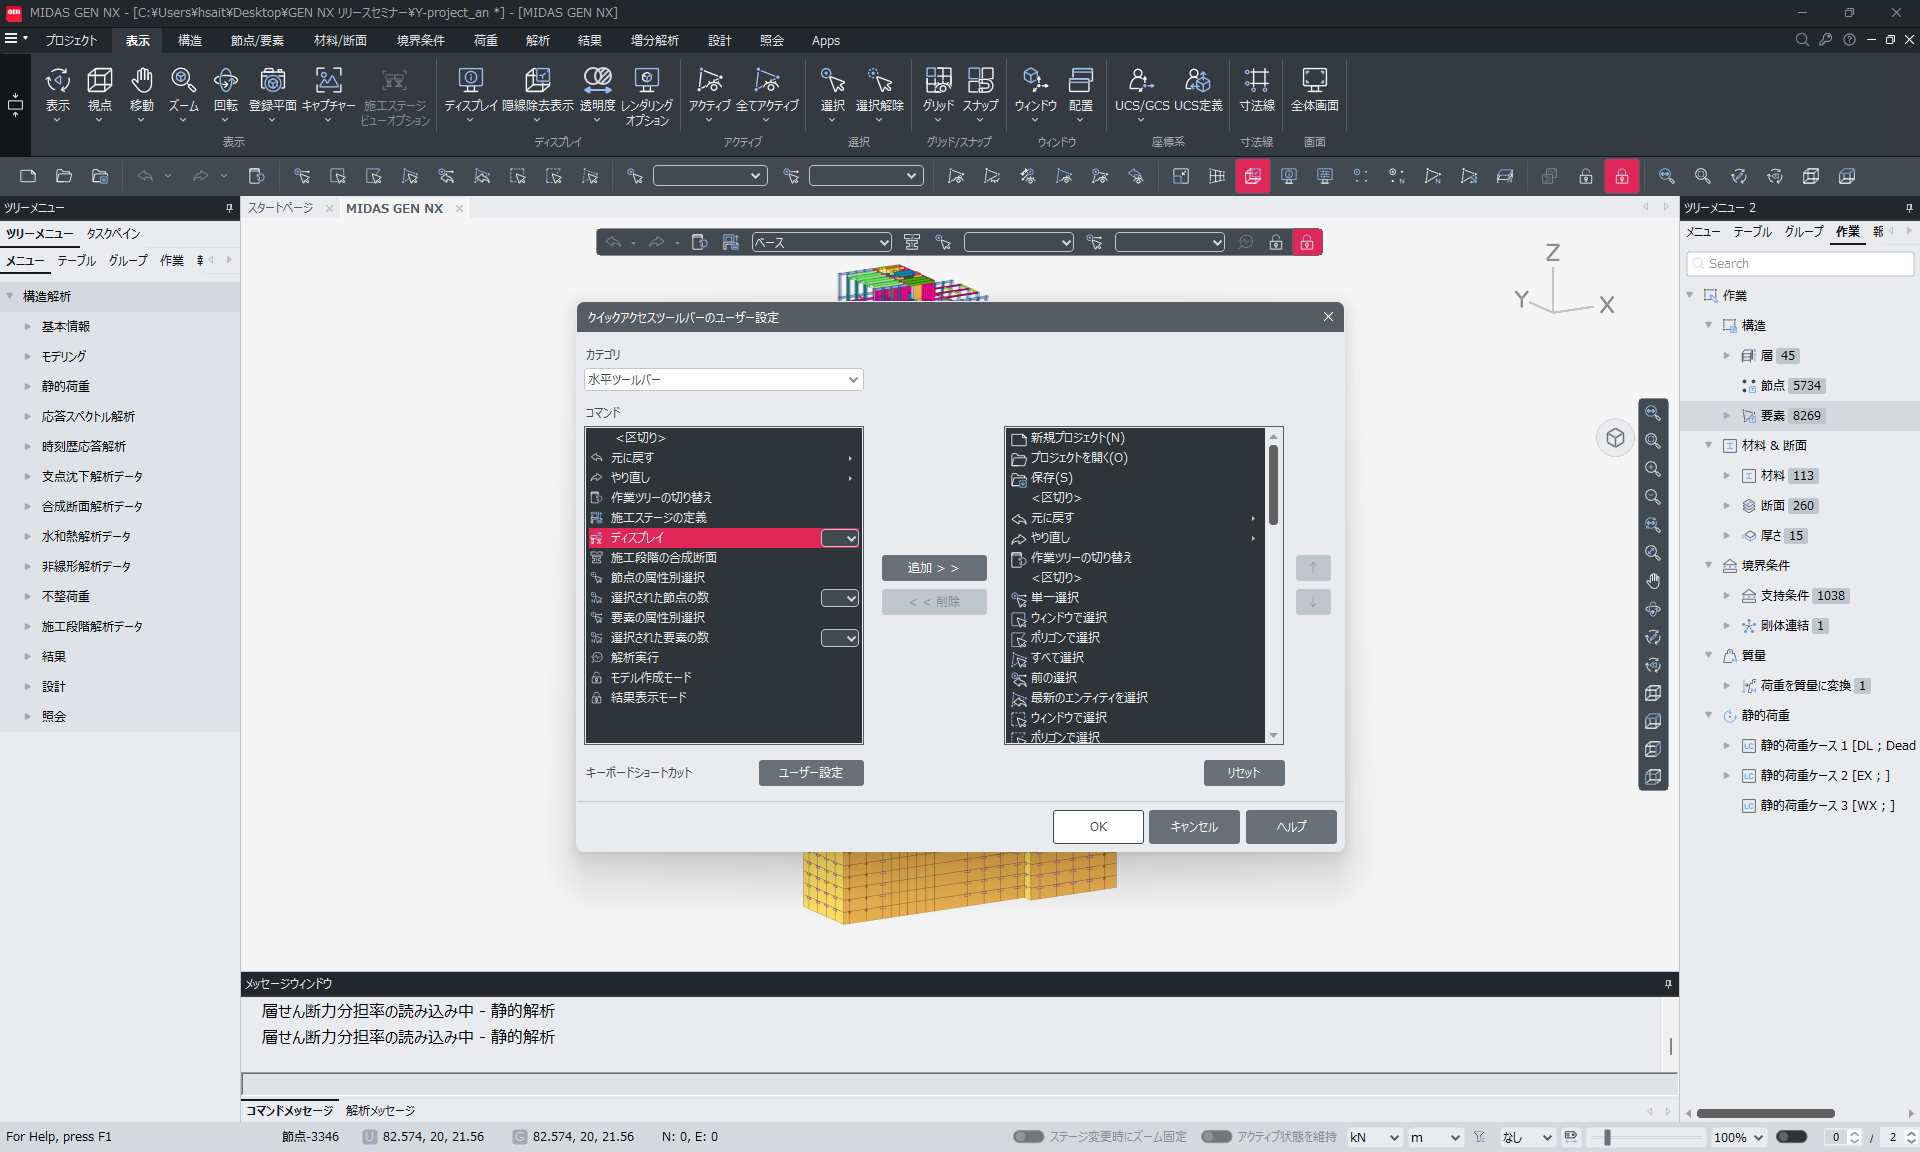Viewport: 1920px width, 1152px height.
Task: Click the 寸法線 dimension line tool
Action: click(x=1257, y=92)
